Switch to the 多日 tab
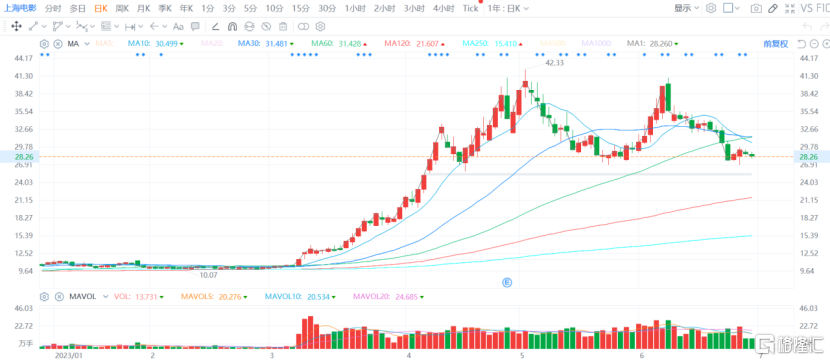This screenshot has width=830, height=361. point(78,8)
